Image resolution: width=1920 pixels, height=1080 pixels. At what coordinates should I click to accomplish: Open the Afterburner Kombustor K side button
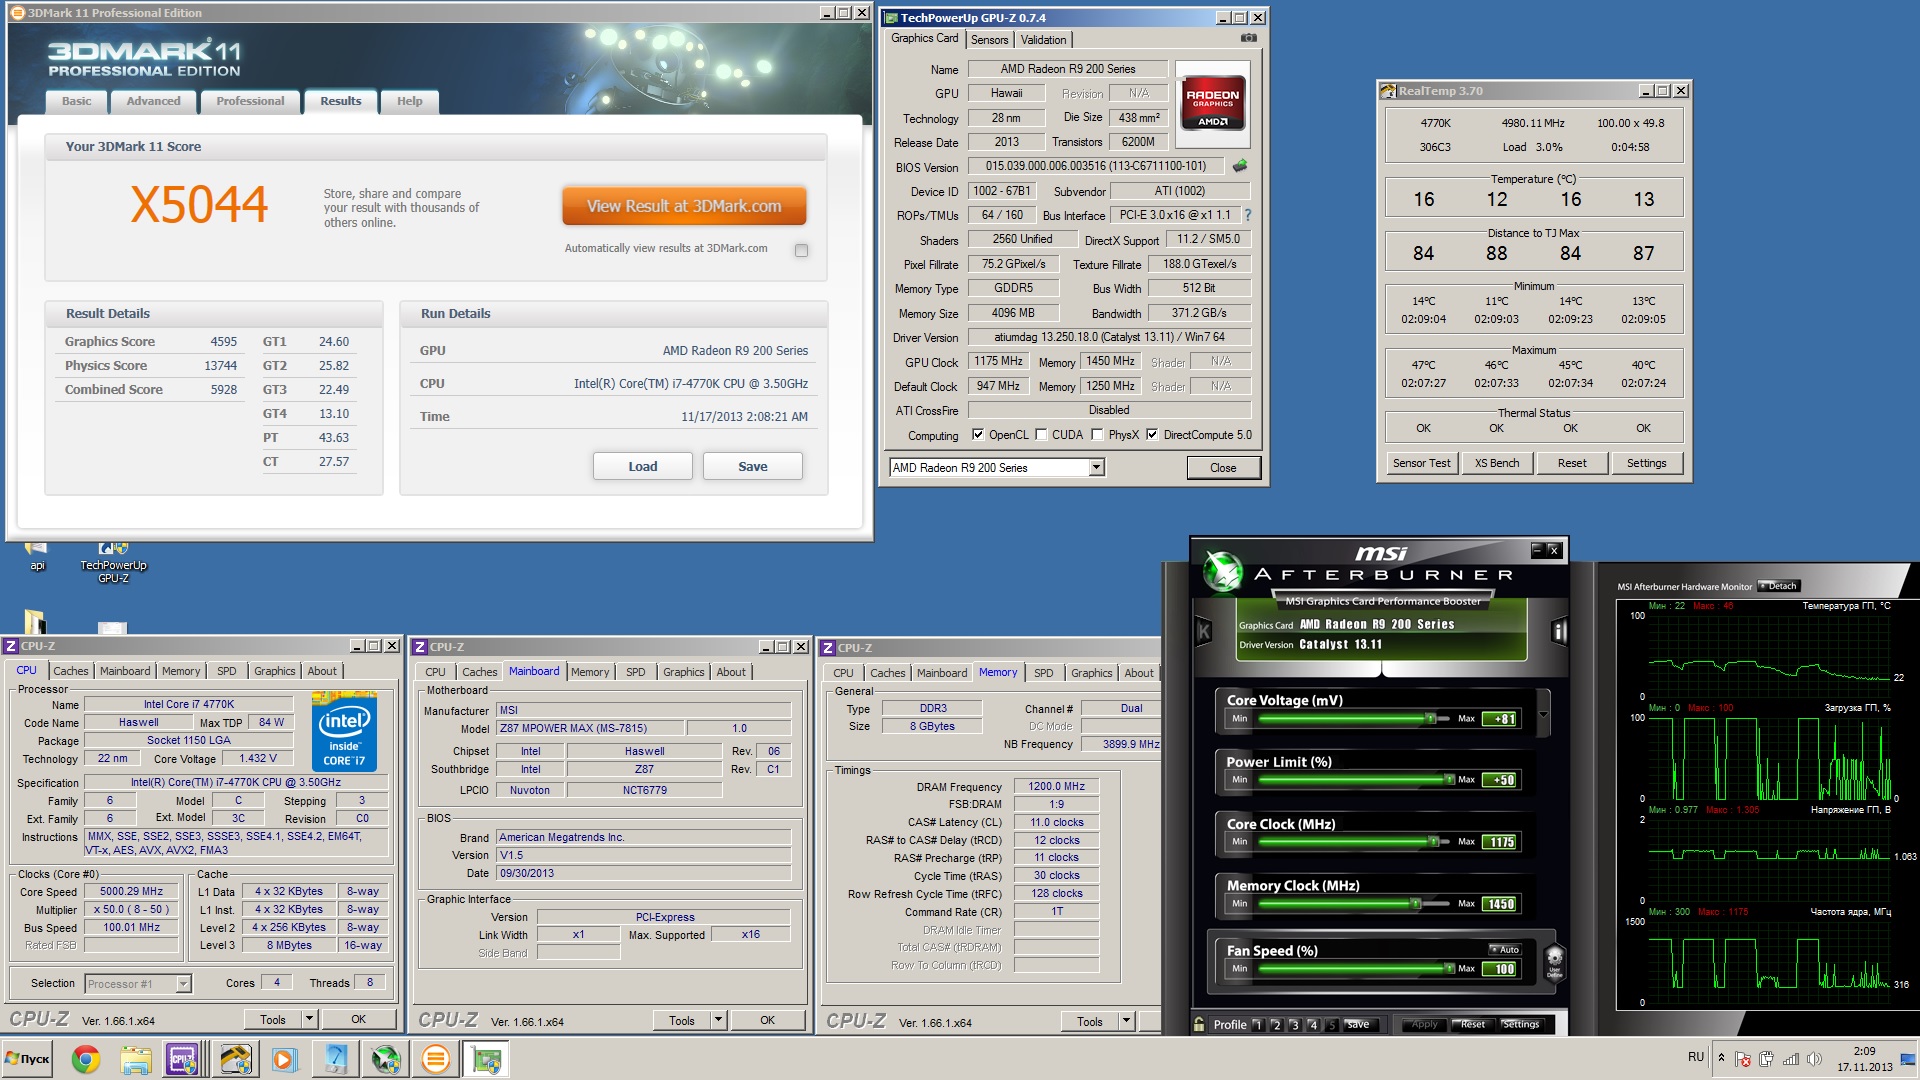pos(1204,631)
